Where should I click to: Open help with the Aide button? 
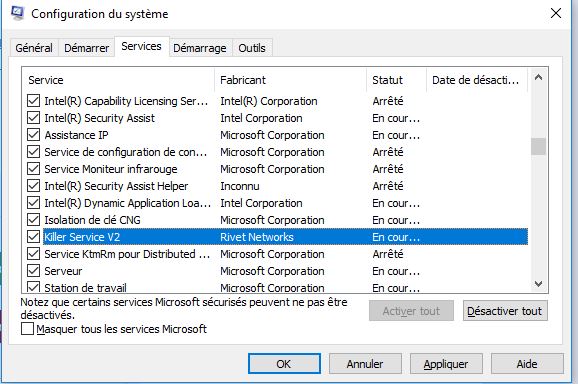[x=527, y=364]
